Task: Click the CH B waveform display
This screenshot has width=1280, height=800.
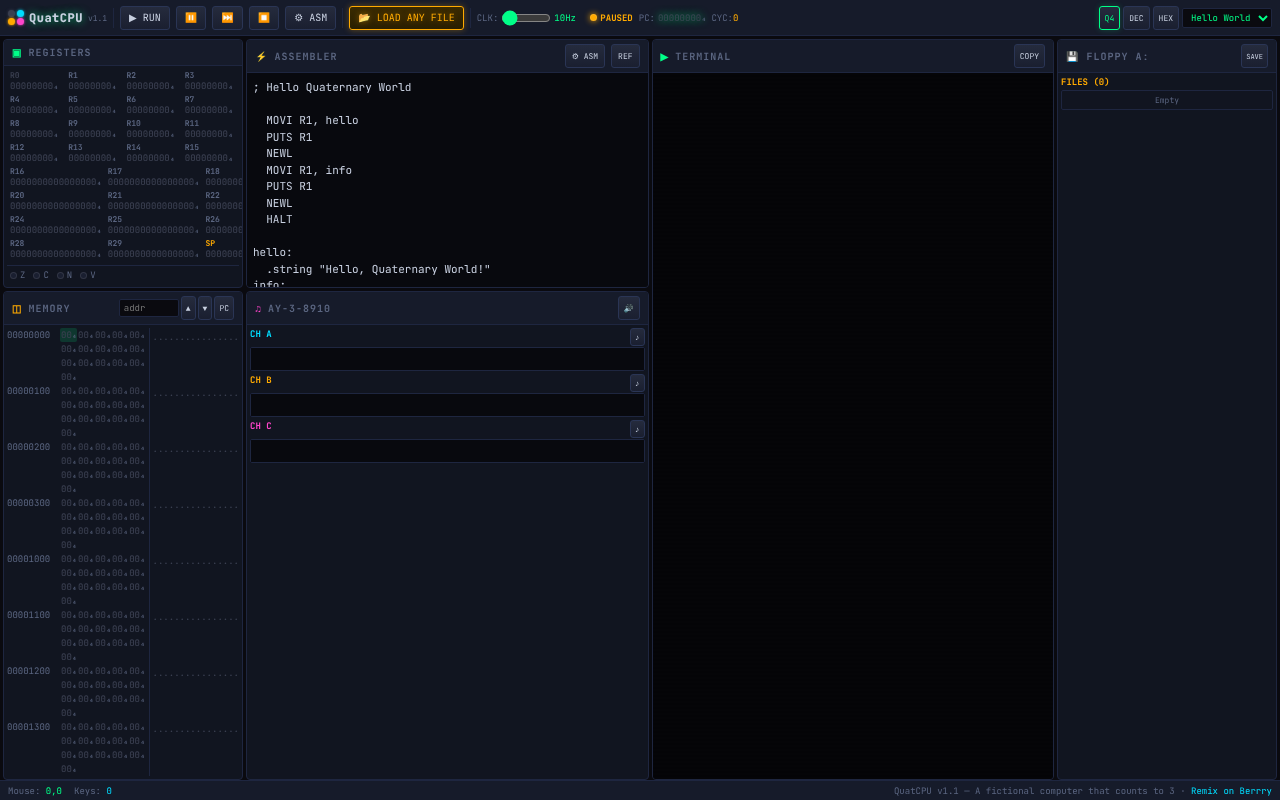Action: point(447,405)
